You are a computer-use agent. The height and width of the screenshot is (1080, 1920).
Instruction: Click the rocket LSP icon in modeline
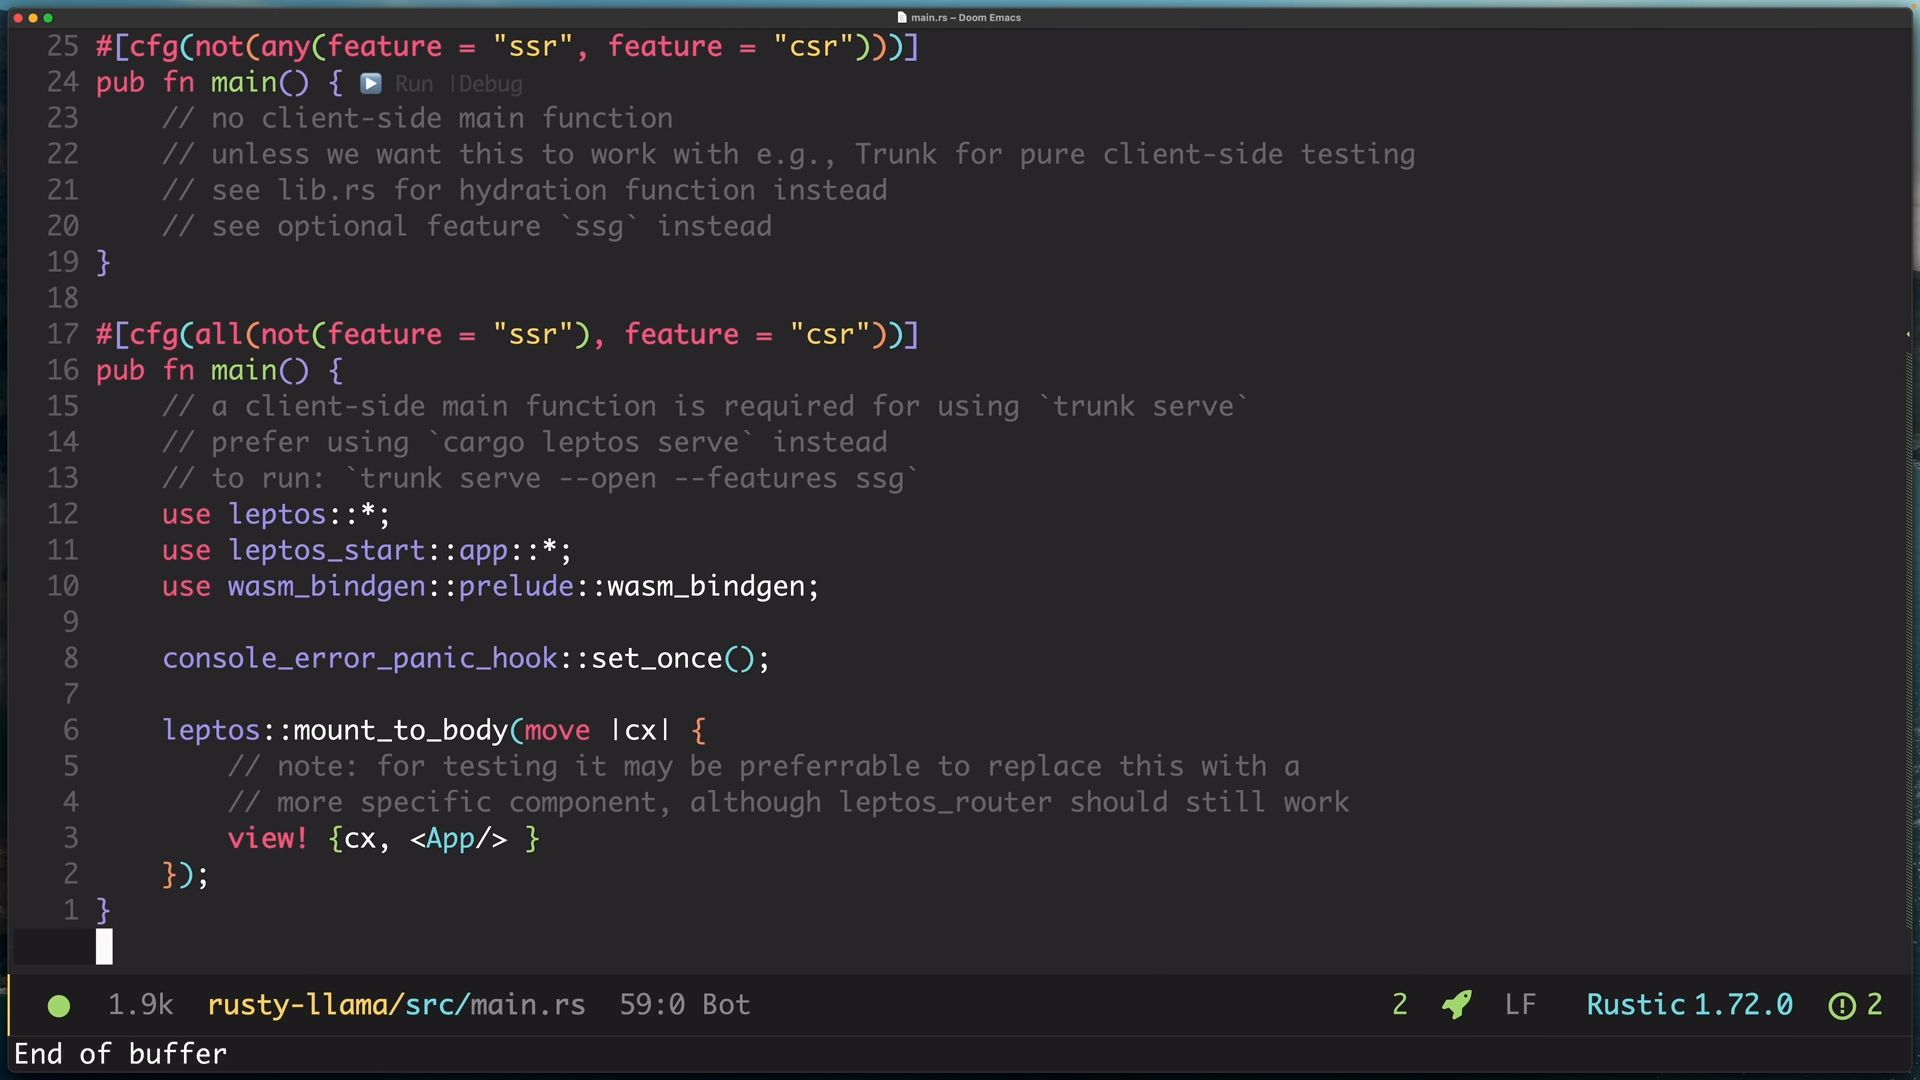[x=1457, y=1005]
